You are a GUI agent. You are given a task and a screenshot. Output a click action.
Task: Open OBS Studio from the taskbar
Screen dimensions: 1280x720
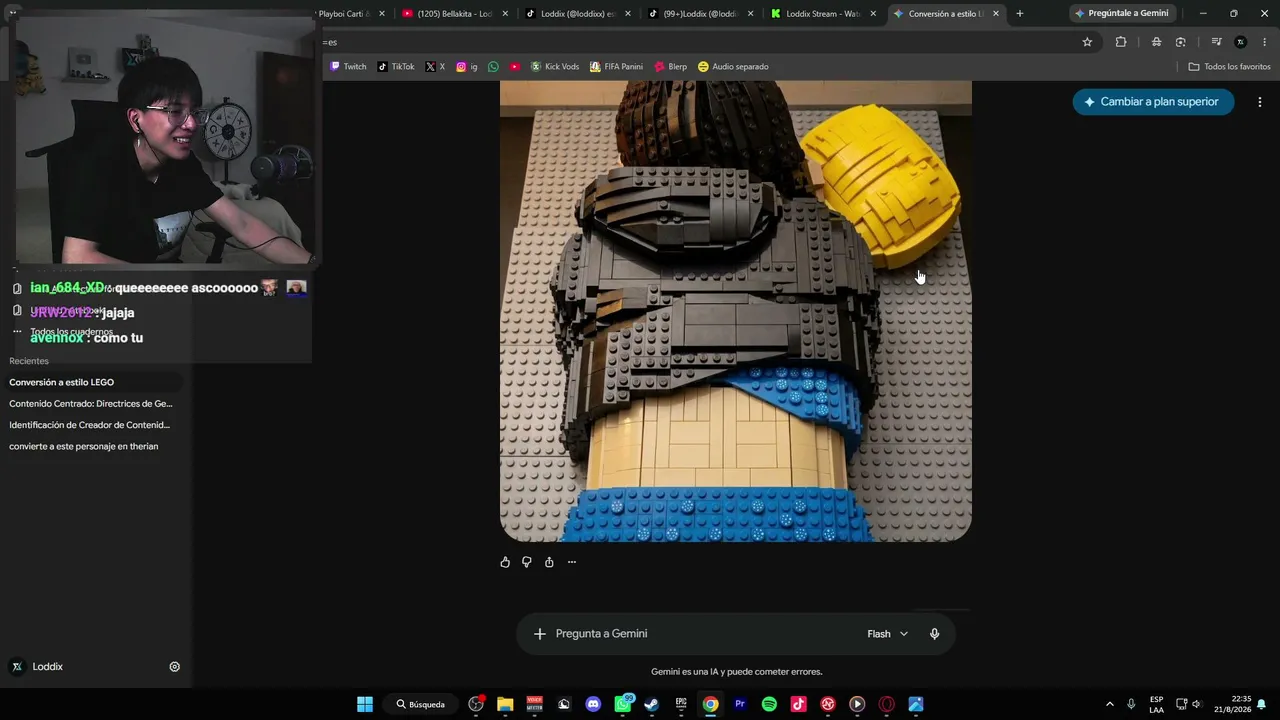[476, 704]
